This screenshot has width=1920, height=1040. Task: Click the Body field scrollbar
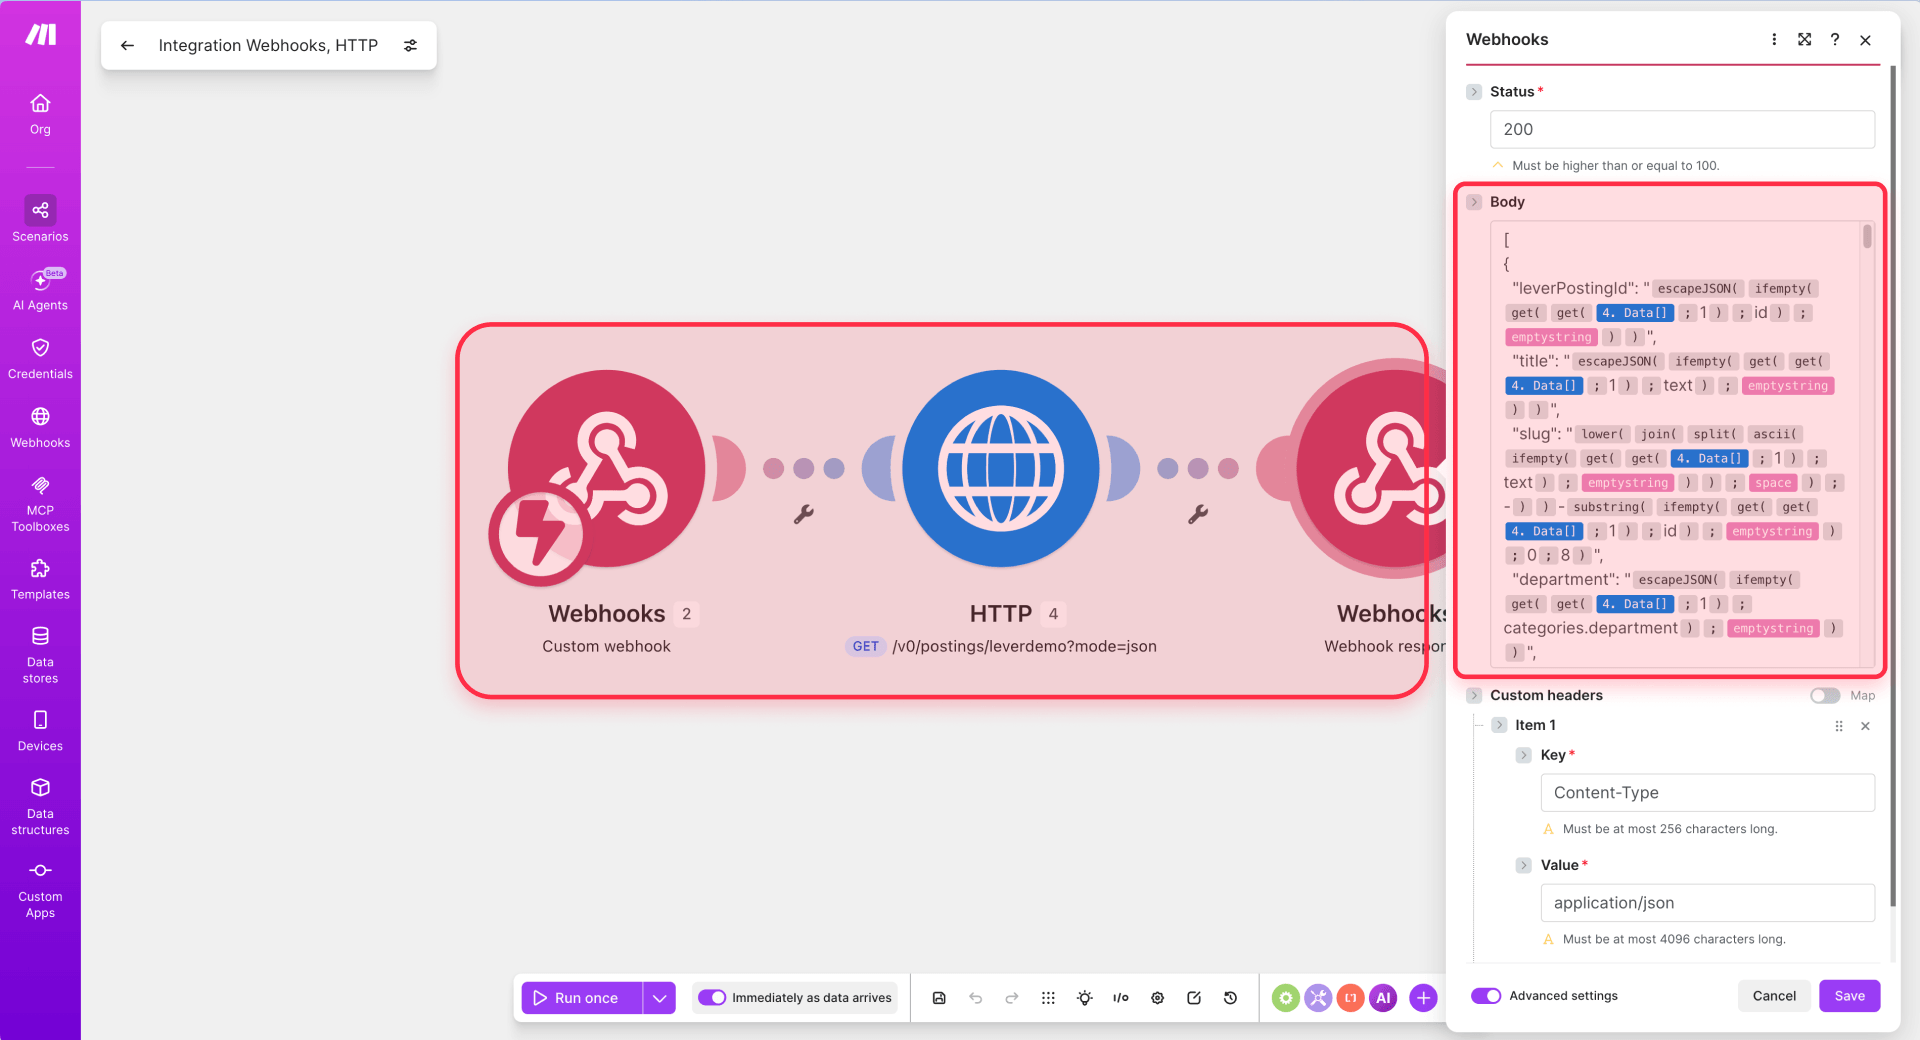pyautogui.click(x=1867, y=237)
